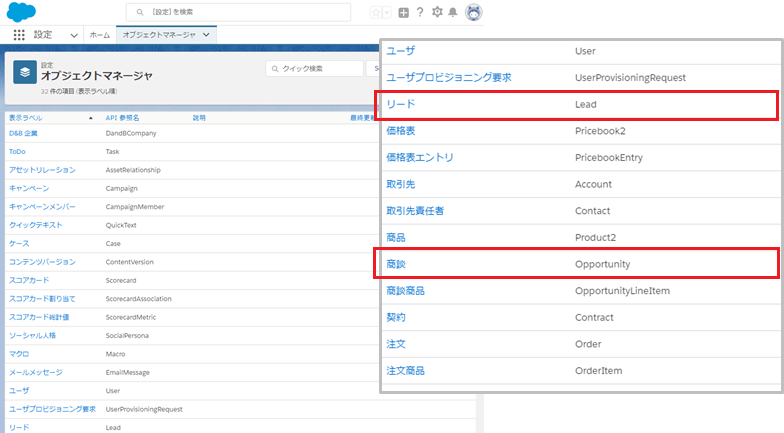Open the キャンペーン object link
Screen dimensions: 784x433
click(28, 188)
